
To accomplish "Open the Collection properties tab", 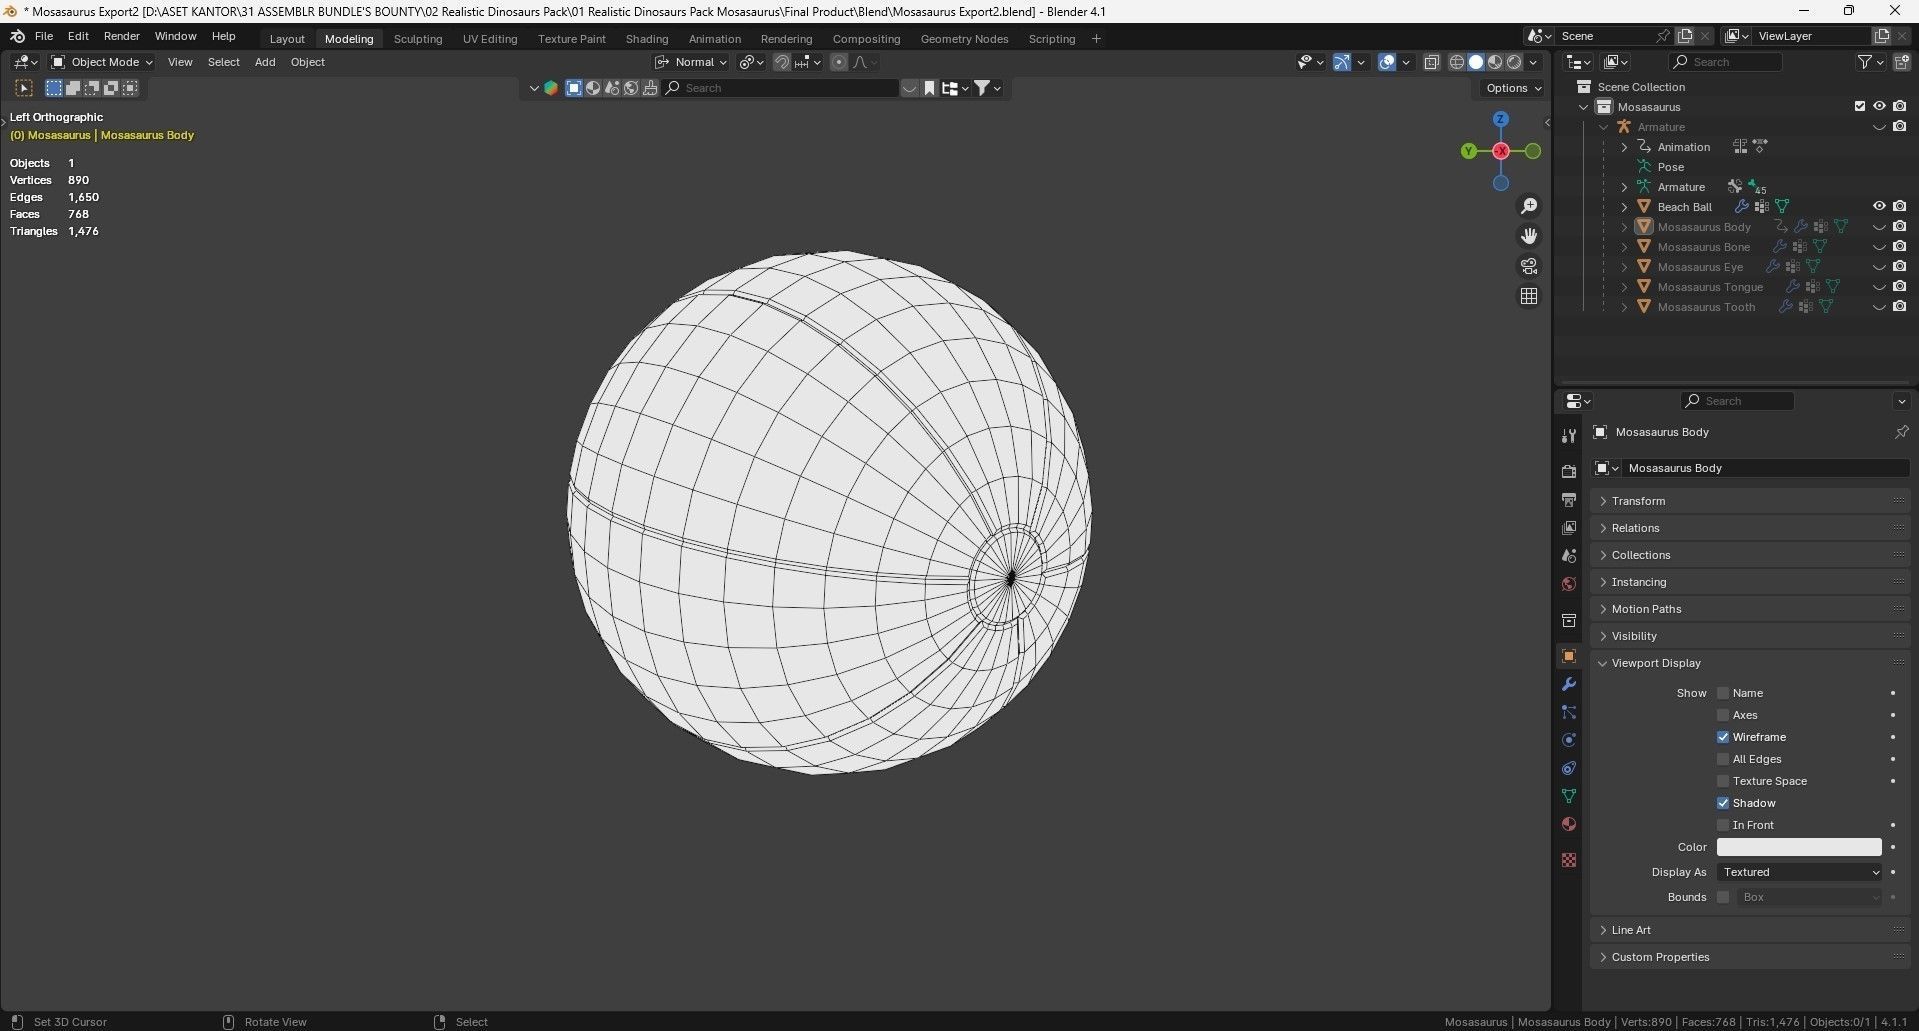I will pos(1568,621).
